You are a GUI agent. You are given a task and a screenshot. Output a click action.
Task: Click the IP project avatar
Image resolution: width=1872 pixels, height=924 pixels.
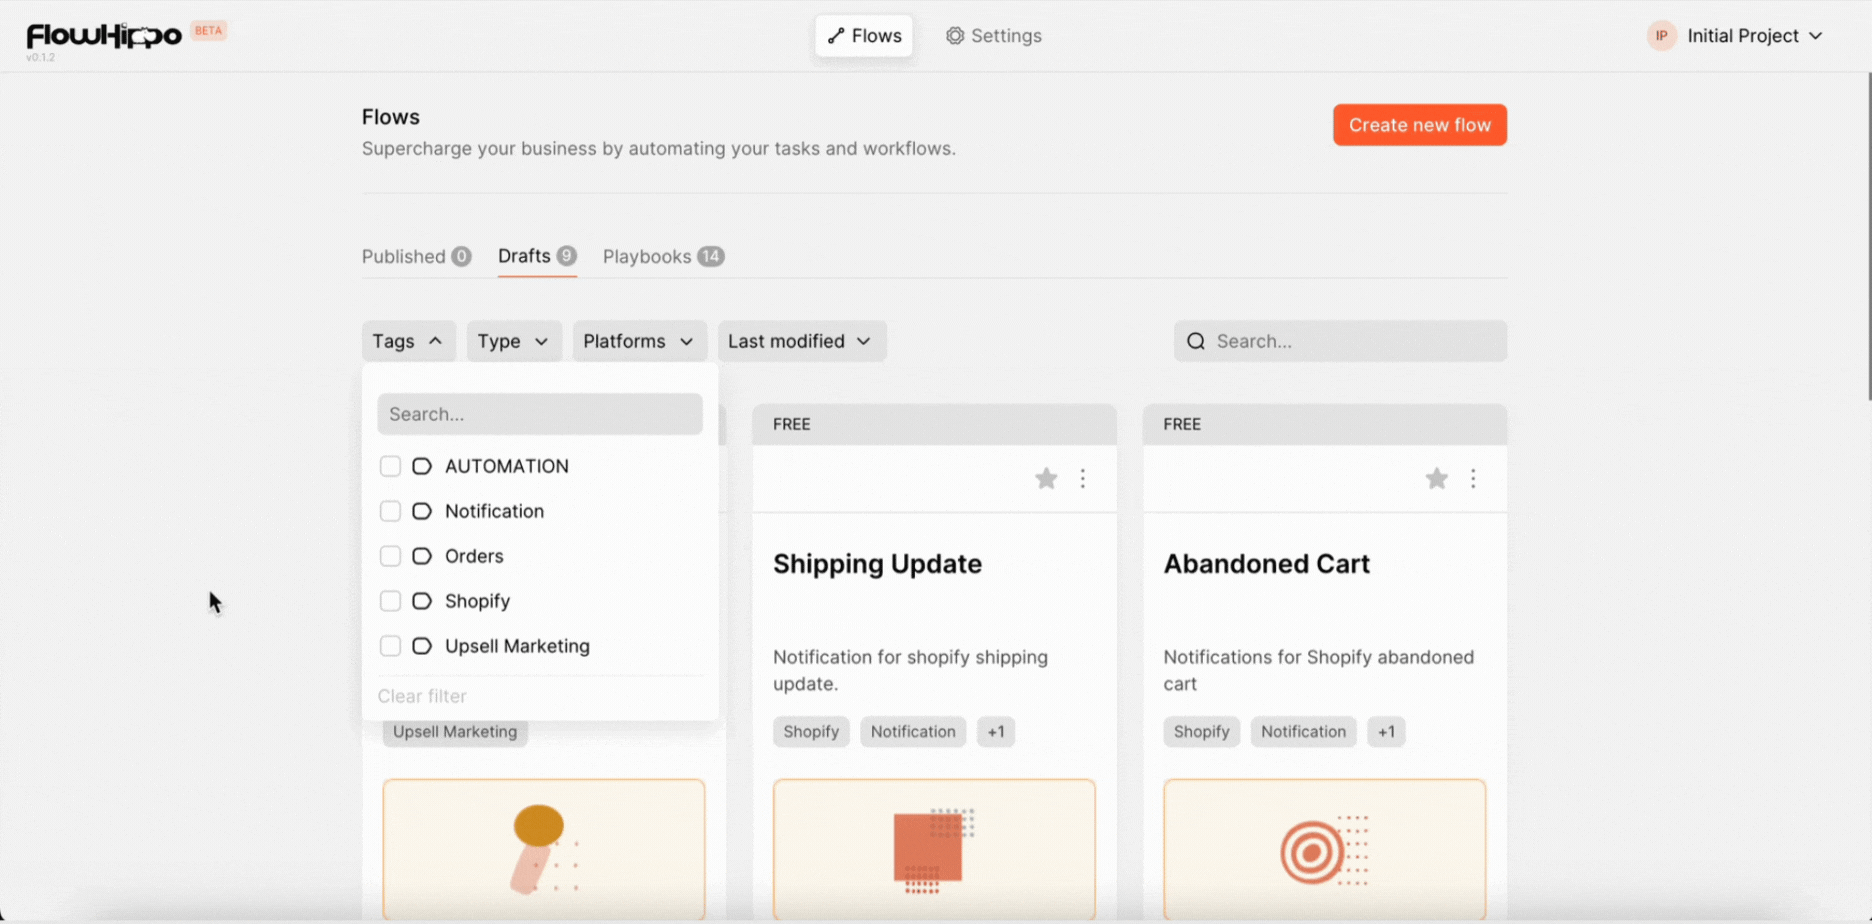1661,36
